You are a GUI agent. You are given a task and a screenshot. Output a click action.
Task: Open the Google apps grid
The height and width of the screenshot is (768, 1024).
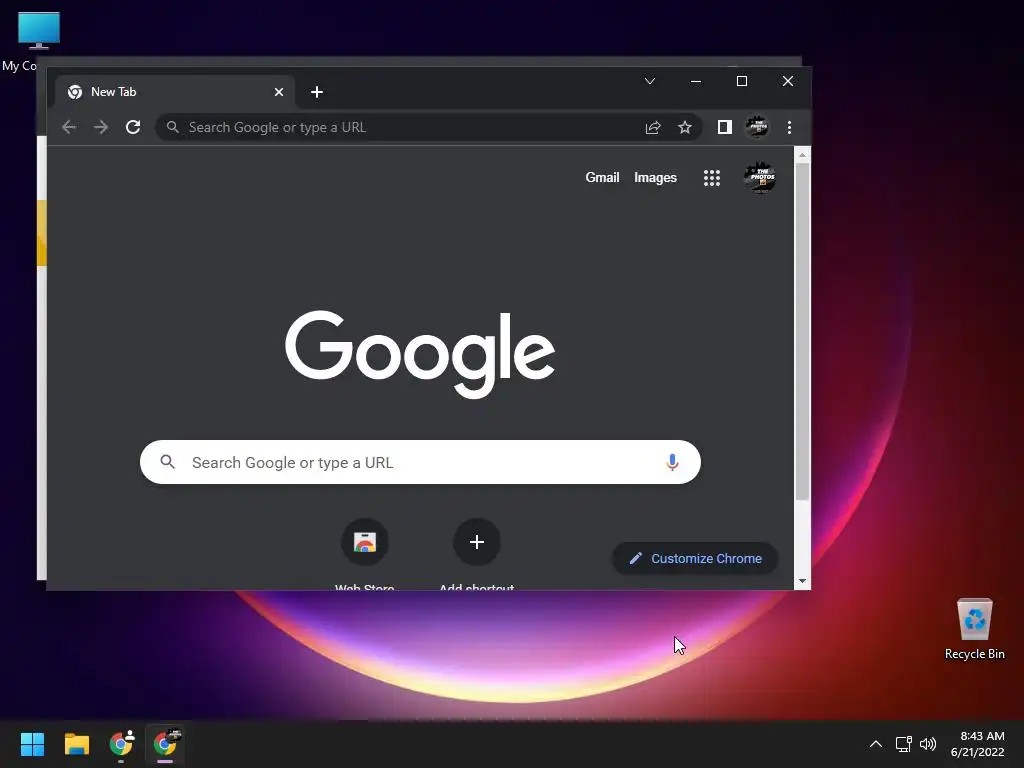tap(712, 178)
